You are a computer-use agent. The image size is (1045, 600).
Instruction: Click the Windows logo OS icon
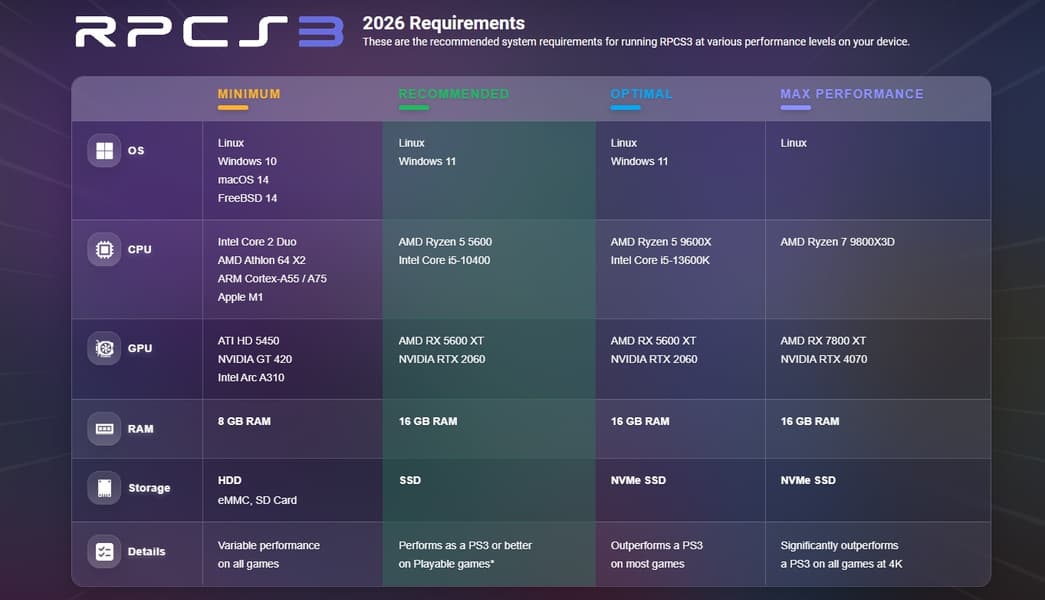(104, 151)
